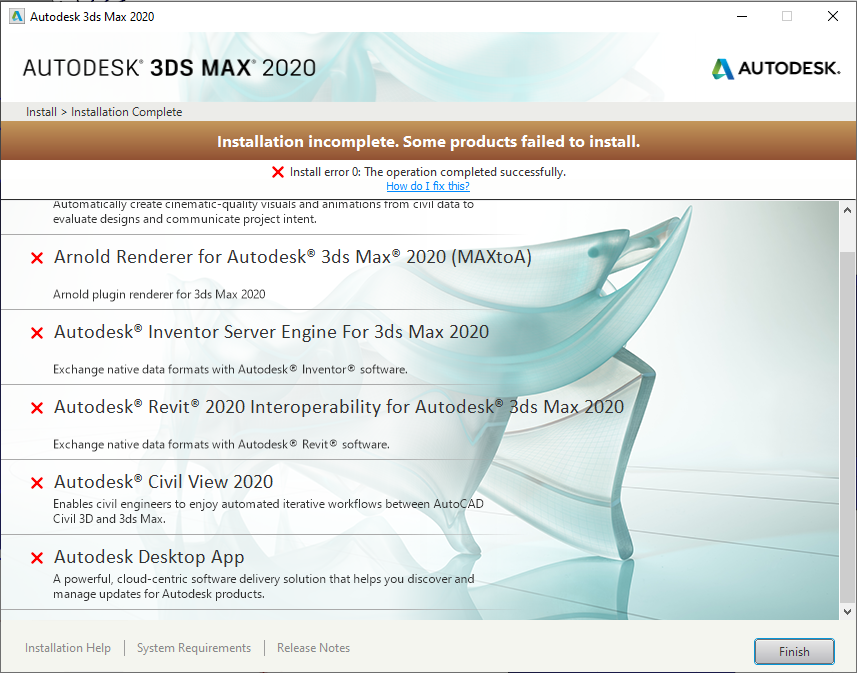This screenshot has height=673, width=857.
Task: Minimize the installer window
Action: click(742, 16)
